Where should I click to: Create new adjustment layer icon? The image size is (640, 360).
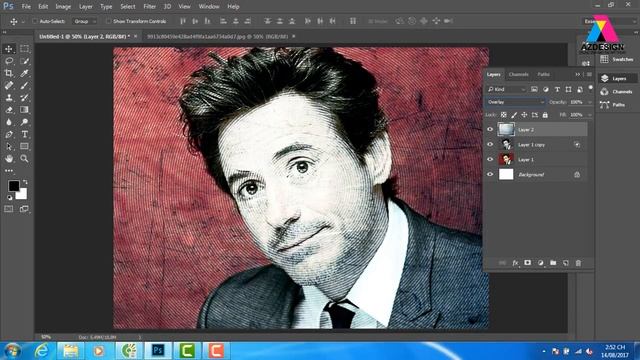tap(540, 263)
